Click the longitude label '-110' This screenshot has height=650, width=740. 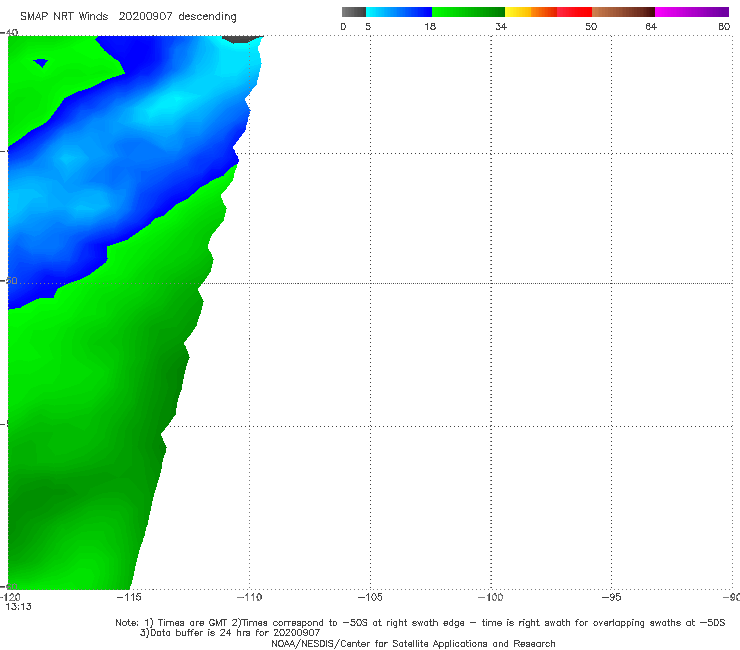(x=249, y=597)
